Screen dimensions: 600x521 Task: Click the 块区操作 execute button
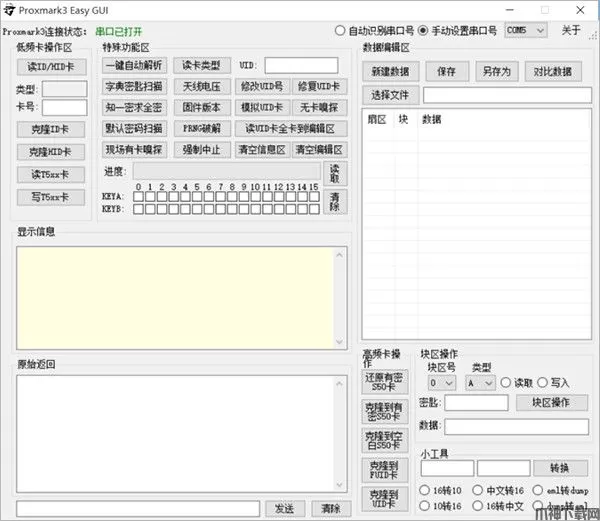pos(552,403)
